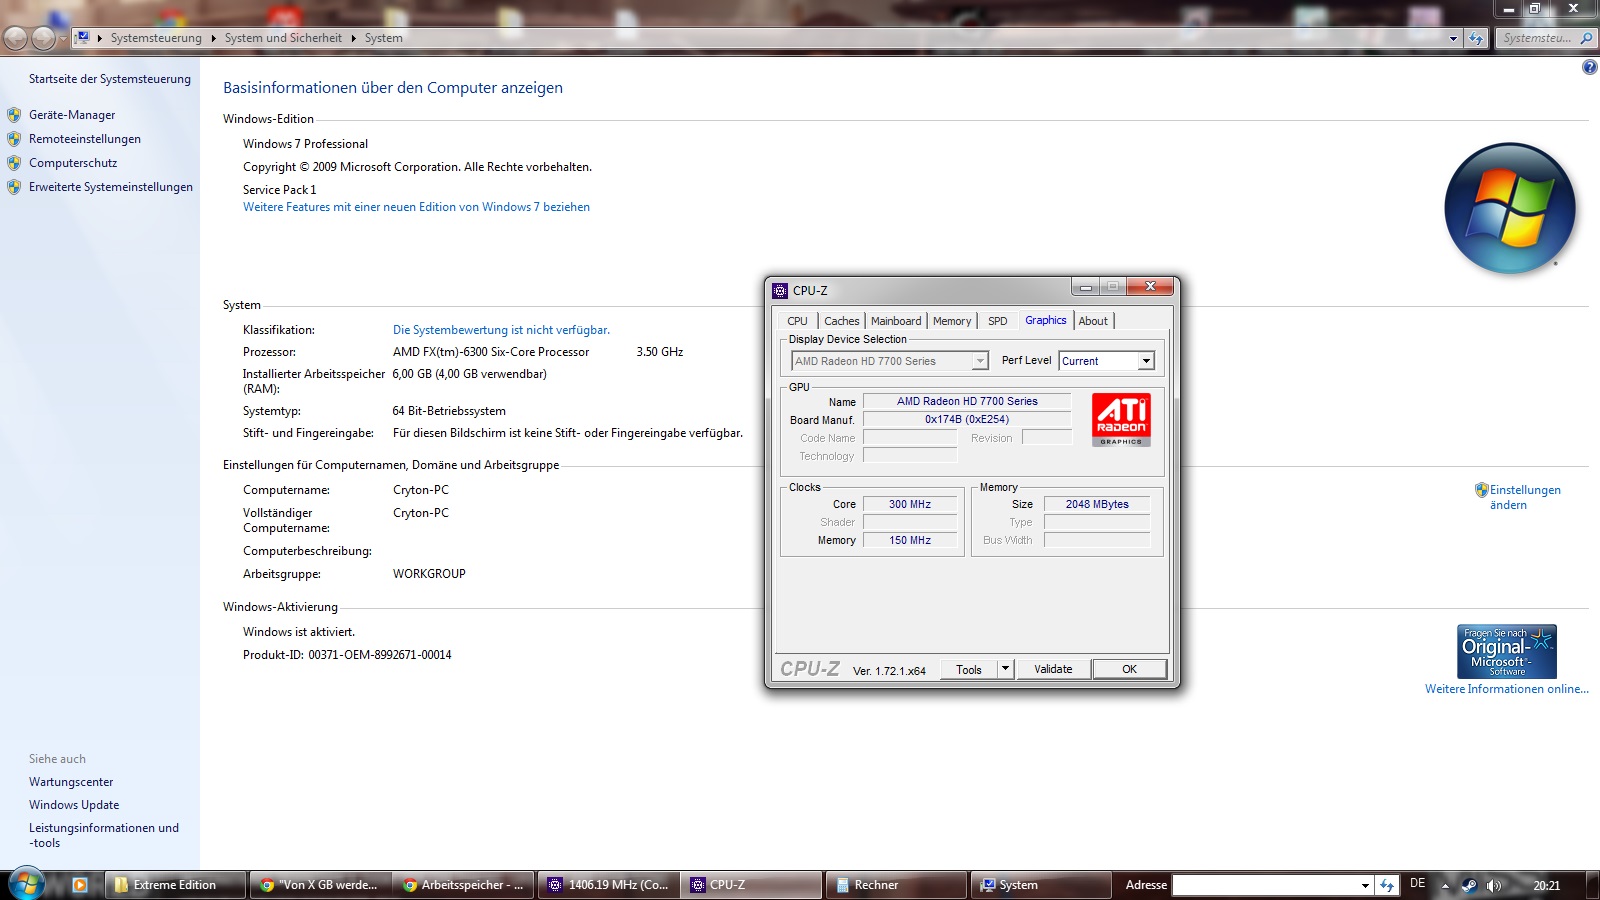Click the blue help question mark icon
The height and width of the screenshot is (900, 1600).
(x=1589, y=67)
